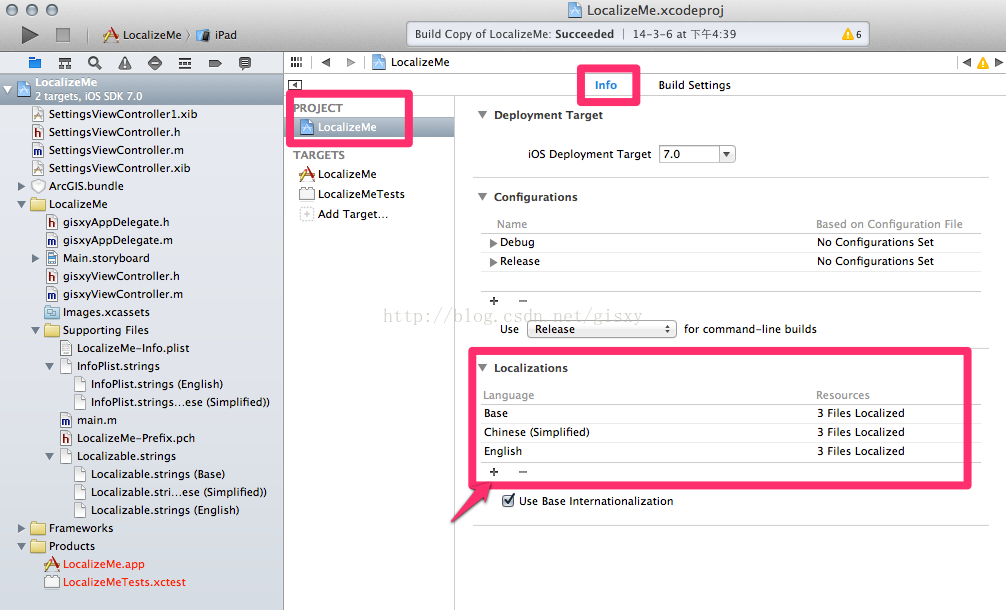Collapse the Configurations section
The height and width of the screenshot is (610, 1006).
click(x=482, y=197)
